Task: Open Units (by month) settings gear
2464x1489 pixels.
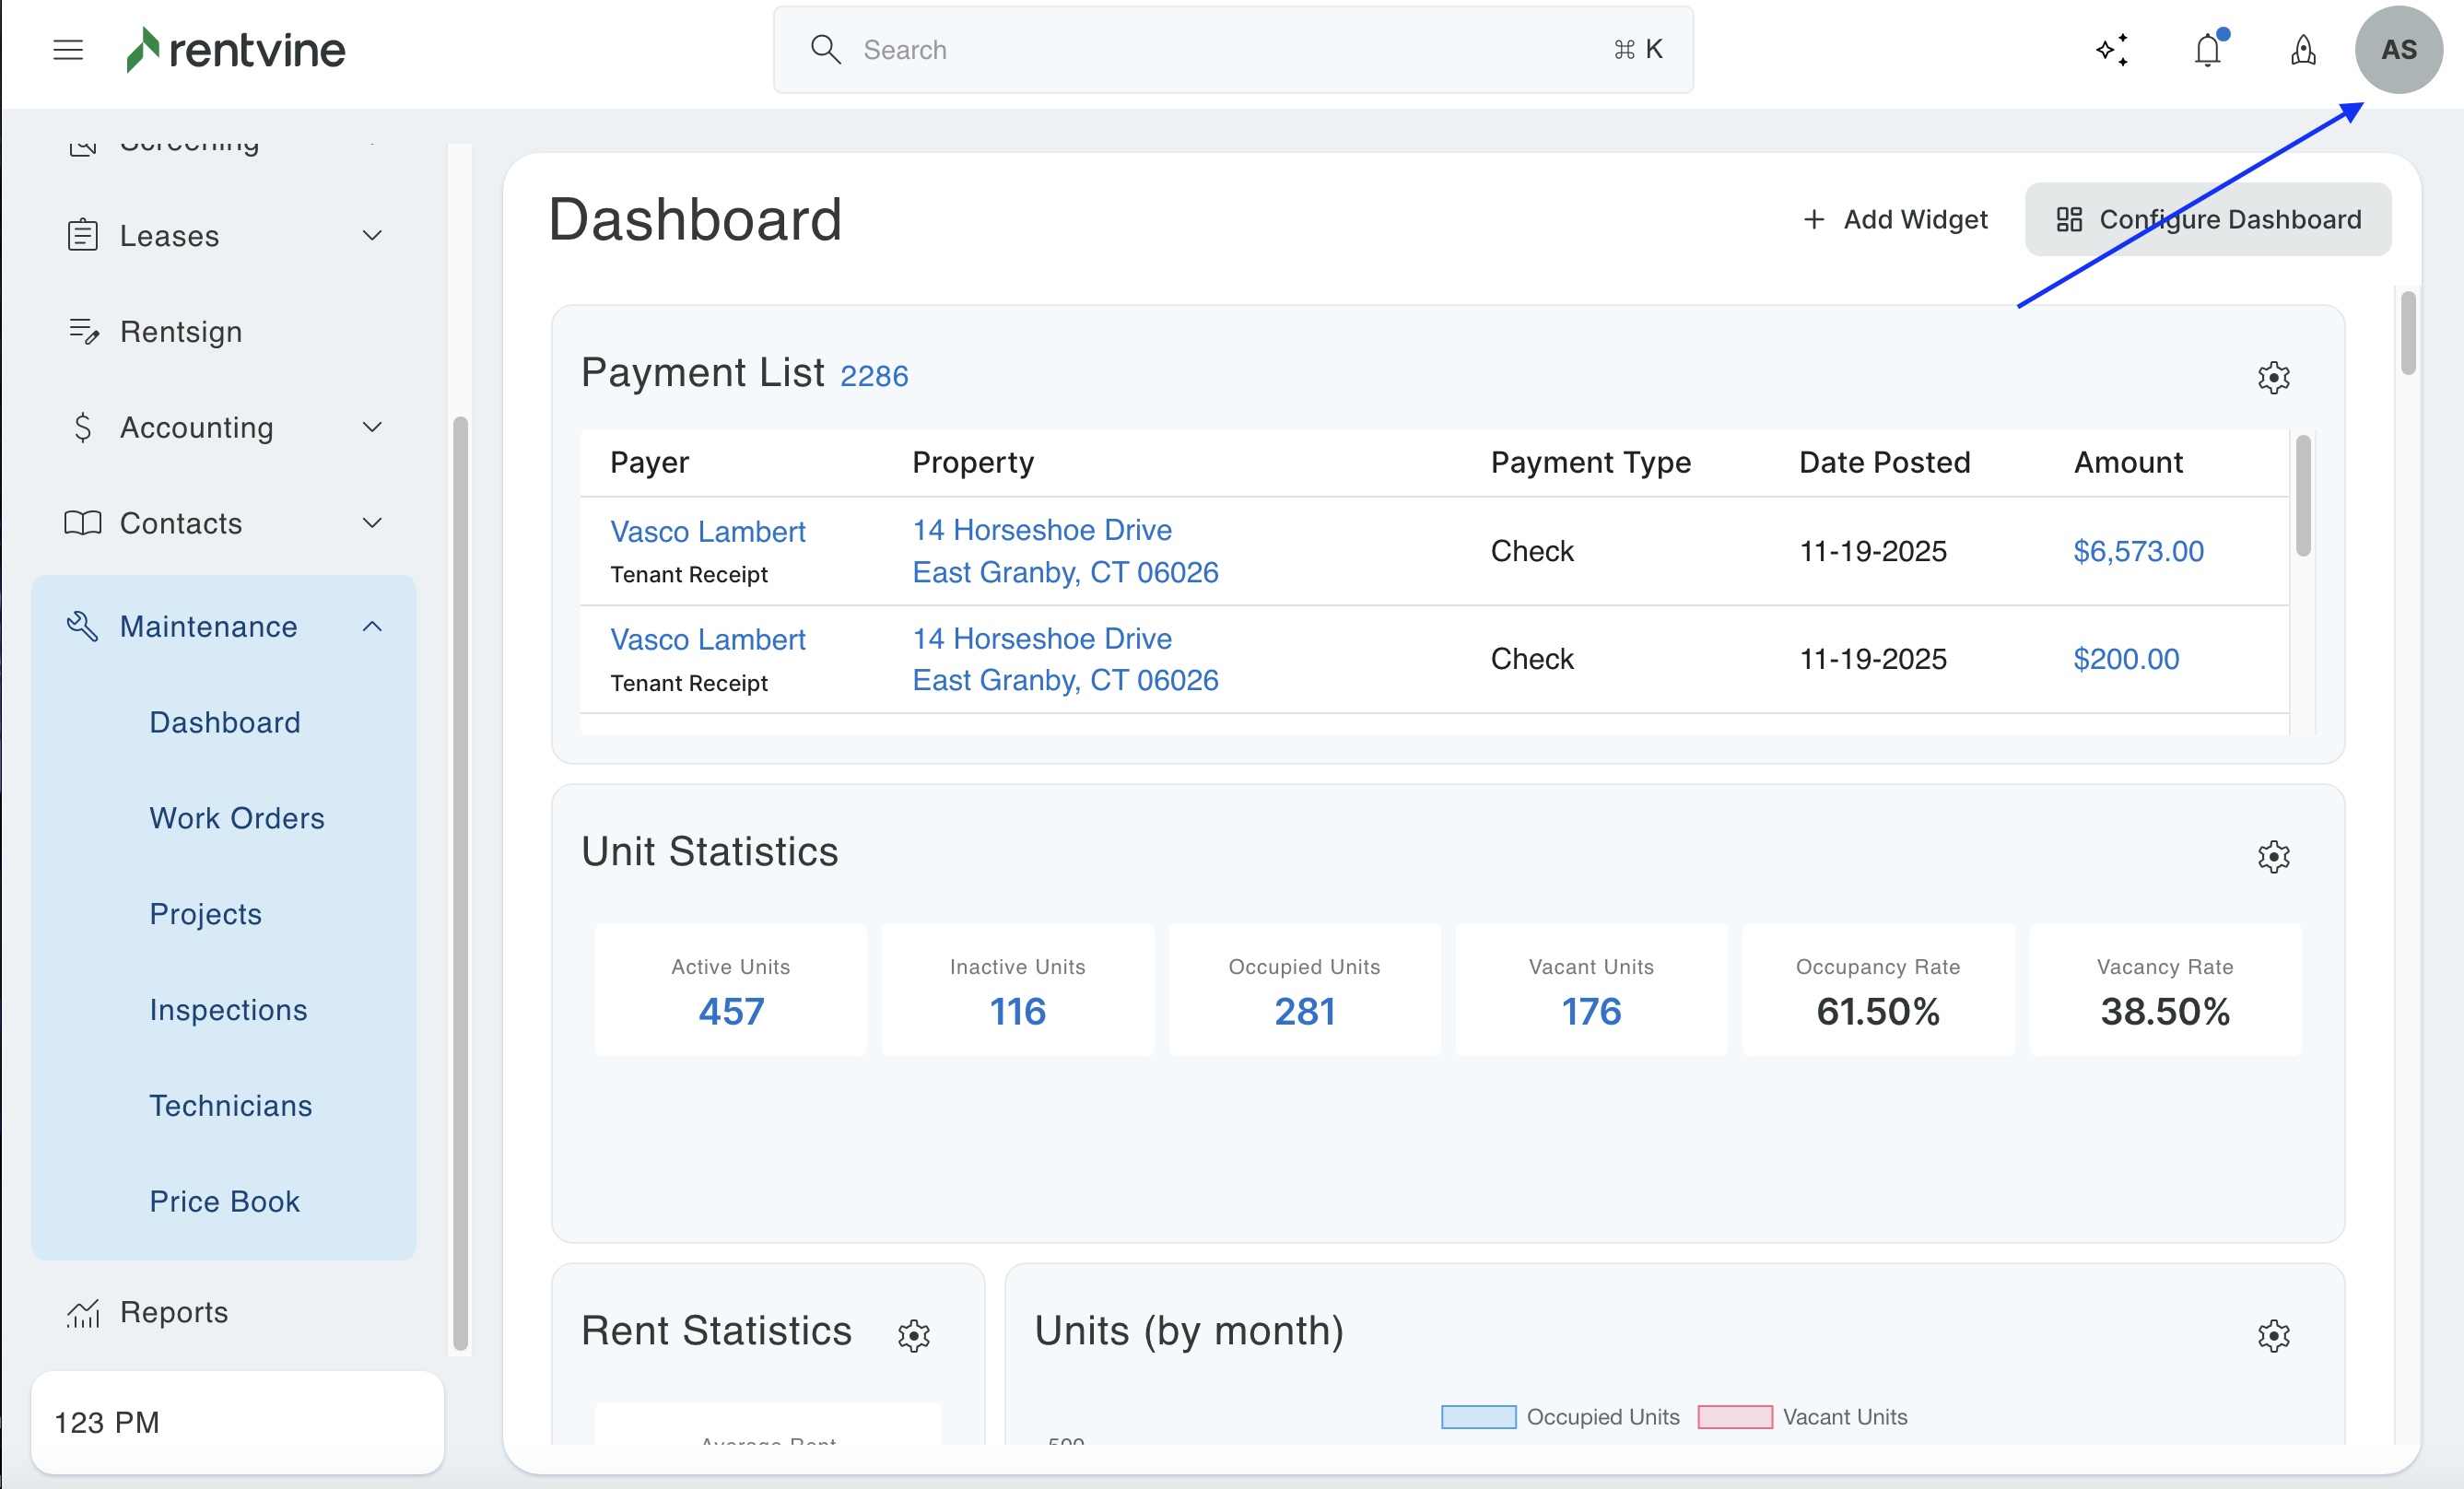Action: (x=2272, y=1335)
